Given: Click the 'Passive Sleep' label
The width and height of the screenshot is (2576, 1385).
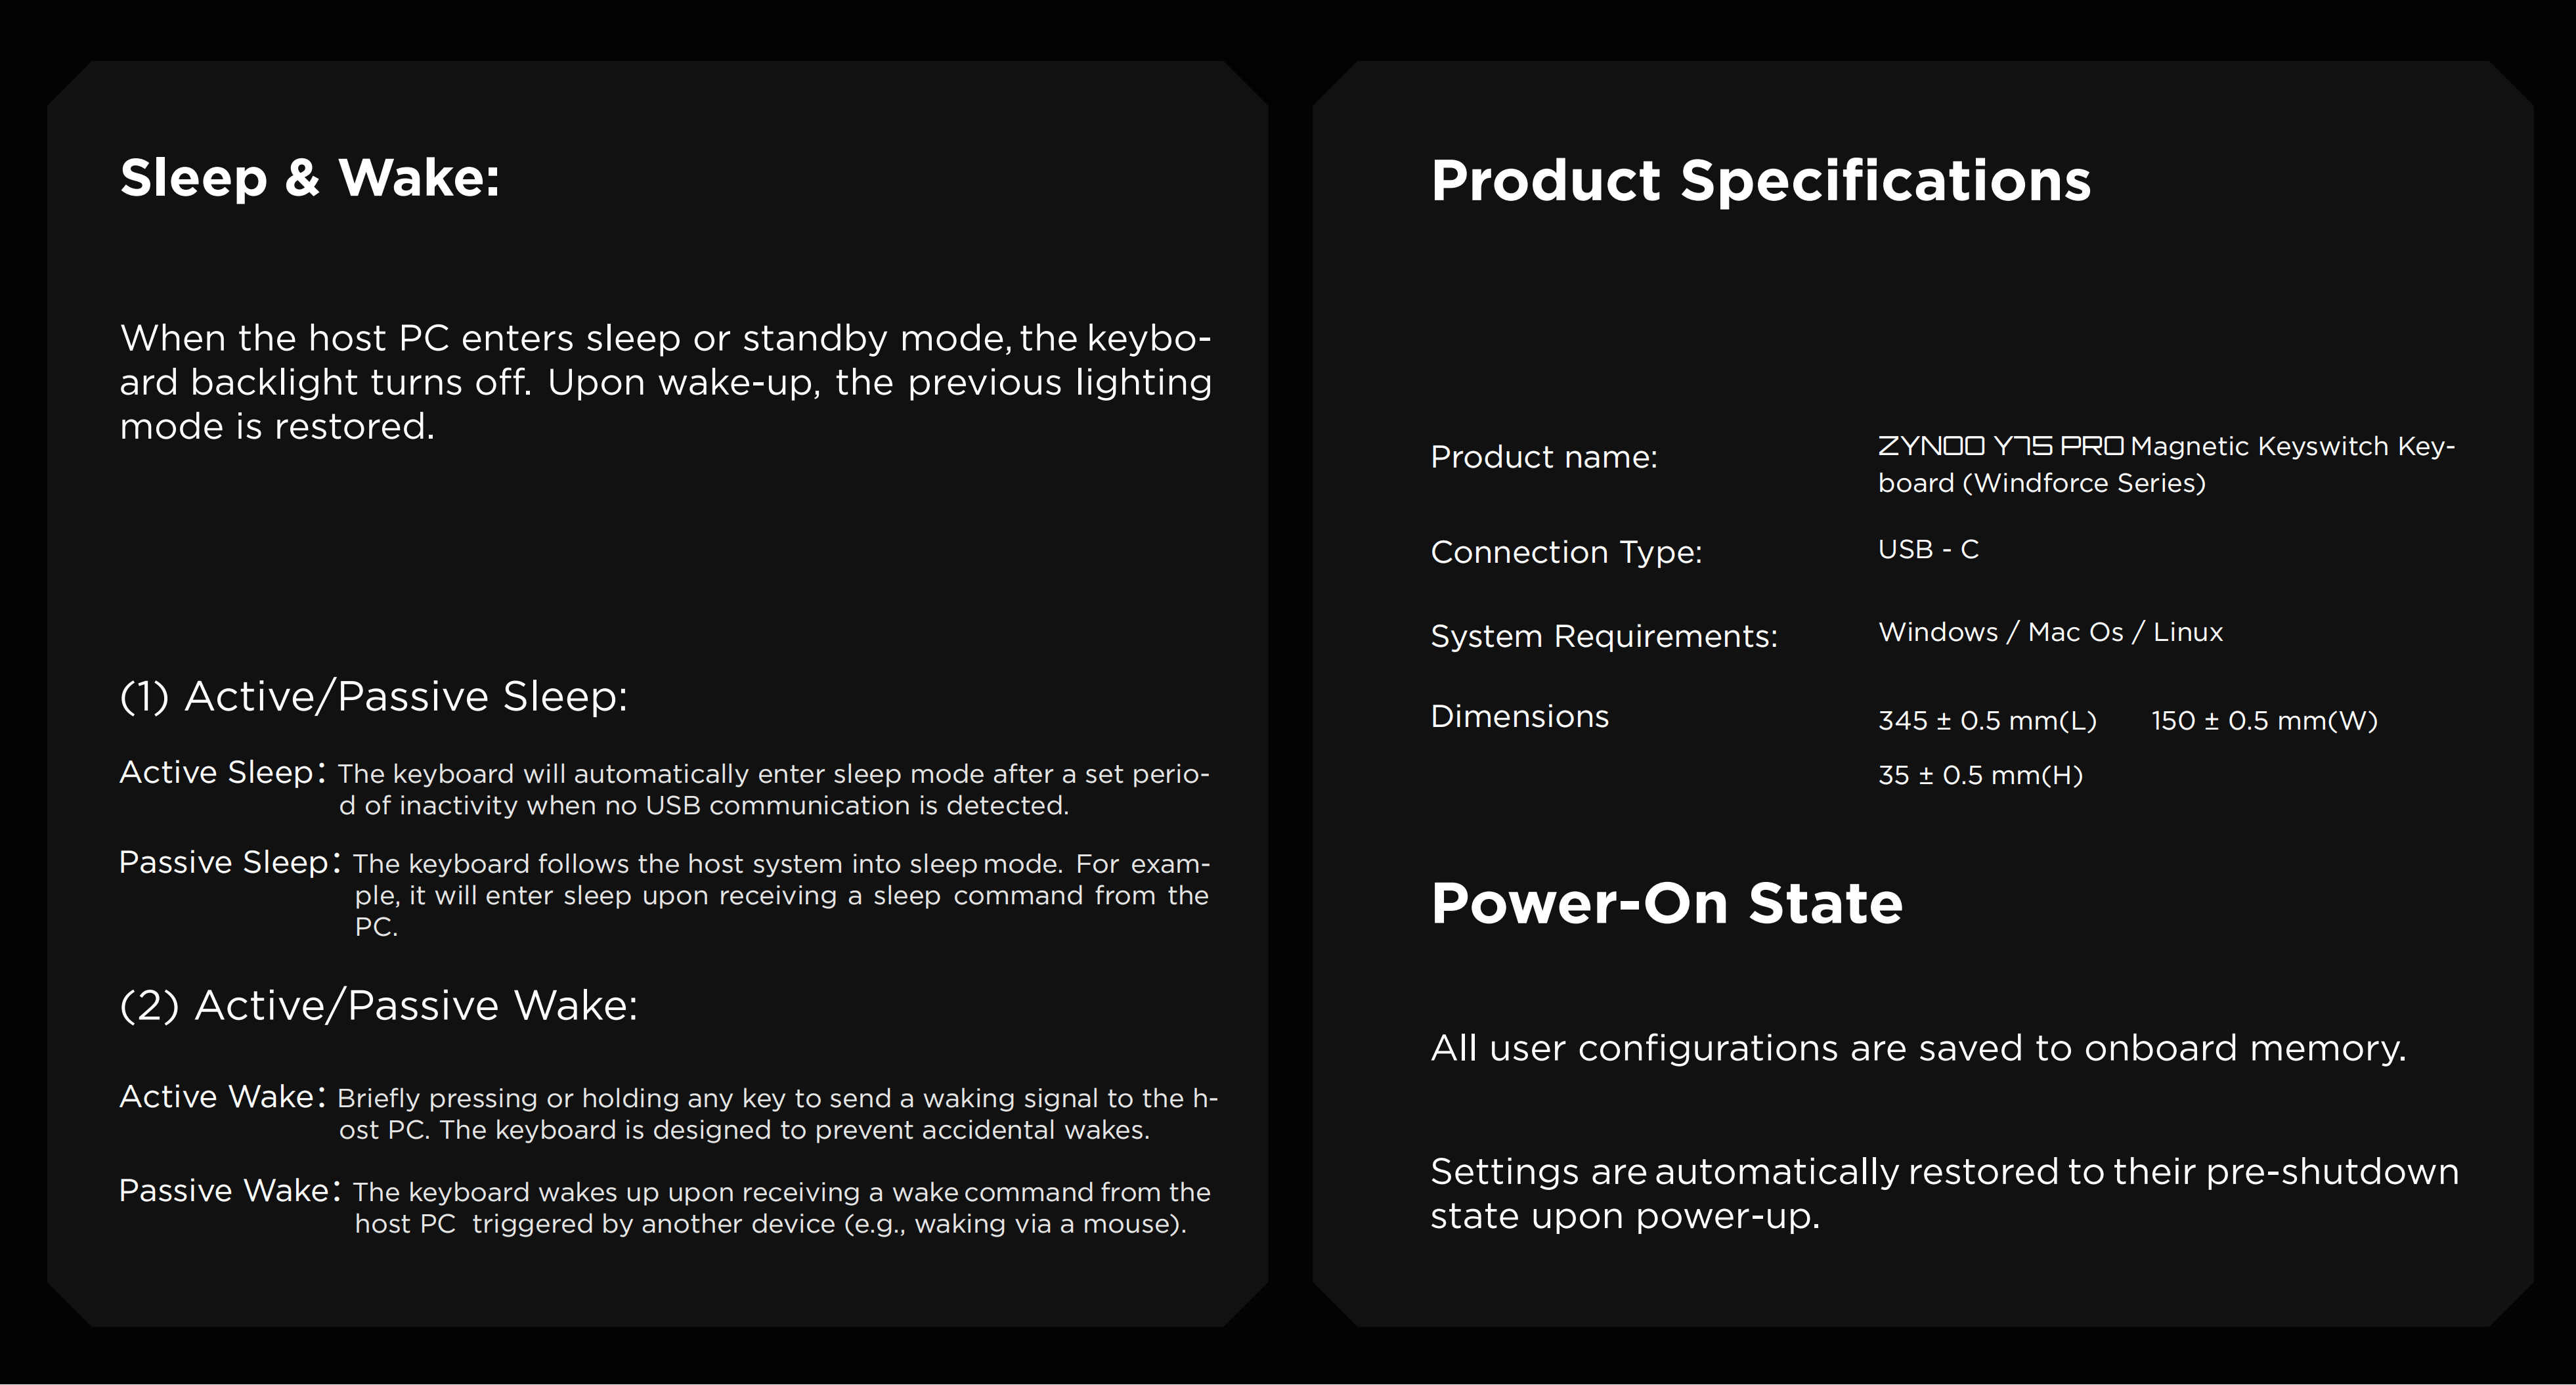Looking at the screenshot, I should click(223, 862).
